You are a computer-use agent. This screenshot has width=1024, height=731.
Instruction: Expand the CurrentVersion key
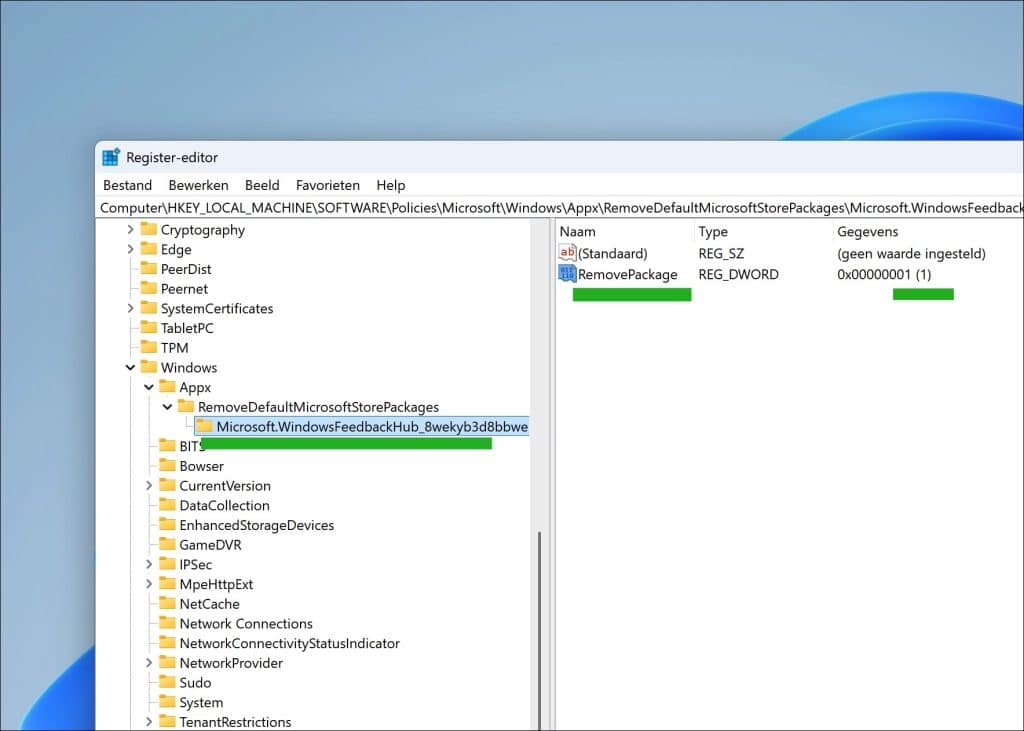point(149,485)
